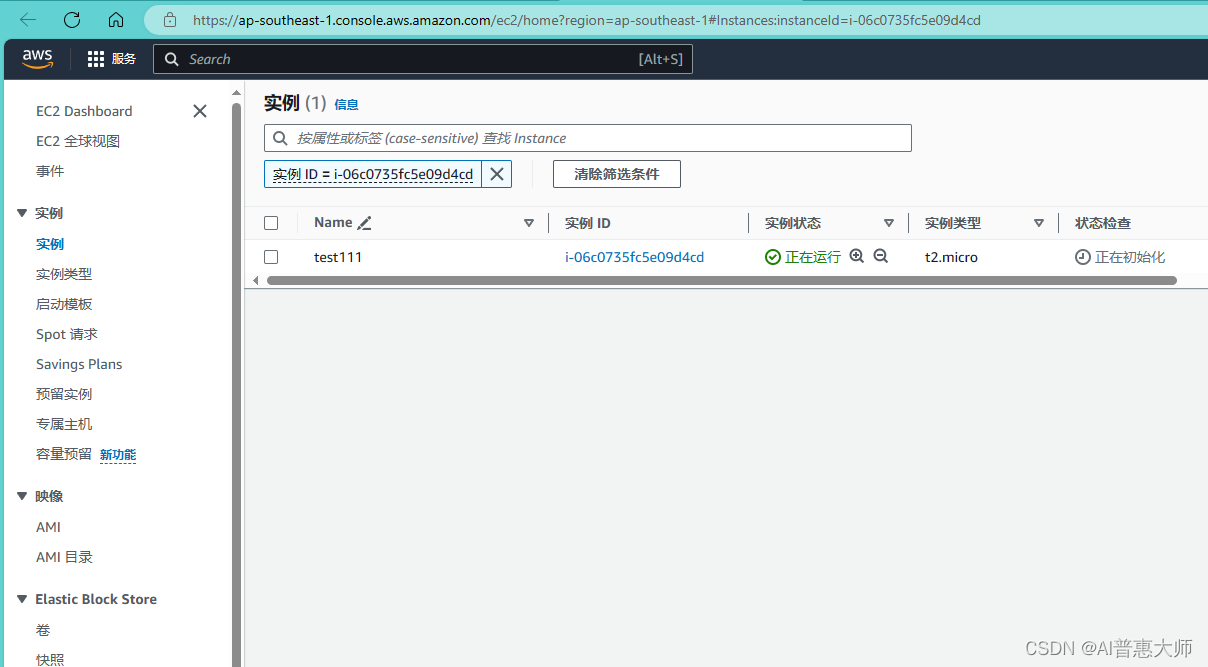Open Spot 请求
The width and height of the screenshot is (1208, 667).
(x=67, y=334)
